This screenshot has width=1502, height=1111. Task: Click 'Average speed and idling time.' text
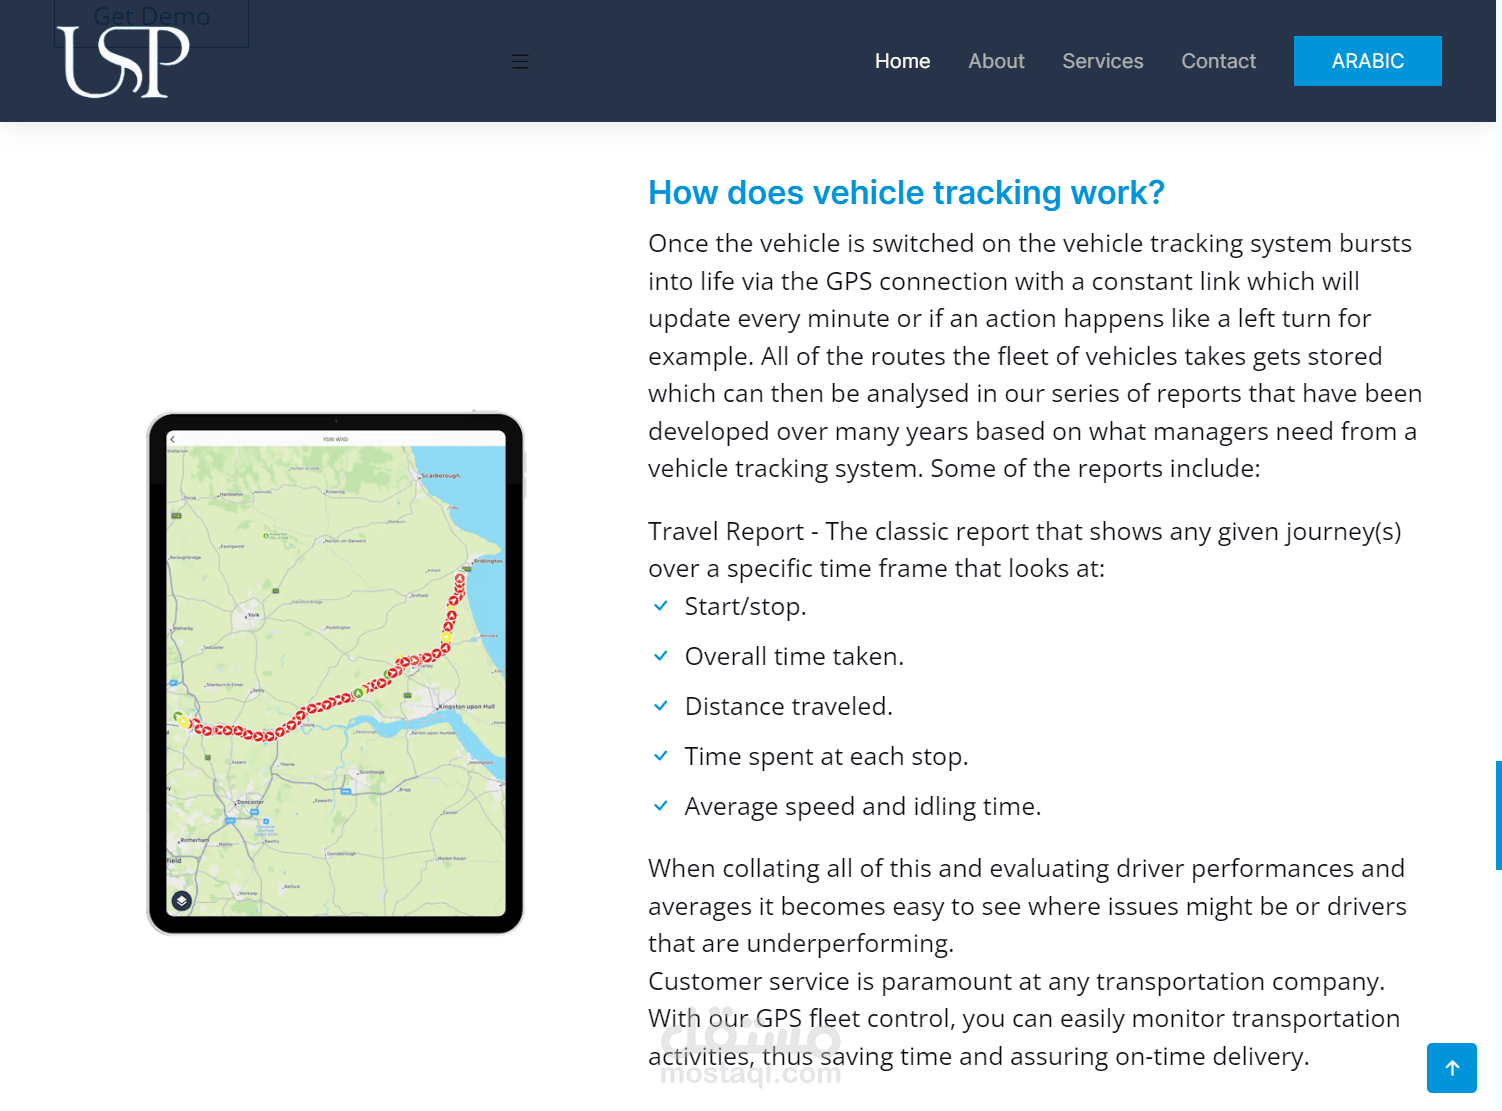[x=863, y=807]
